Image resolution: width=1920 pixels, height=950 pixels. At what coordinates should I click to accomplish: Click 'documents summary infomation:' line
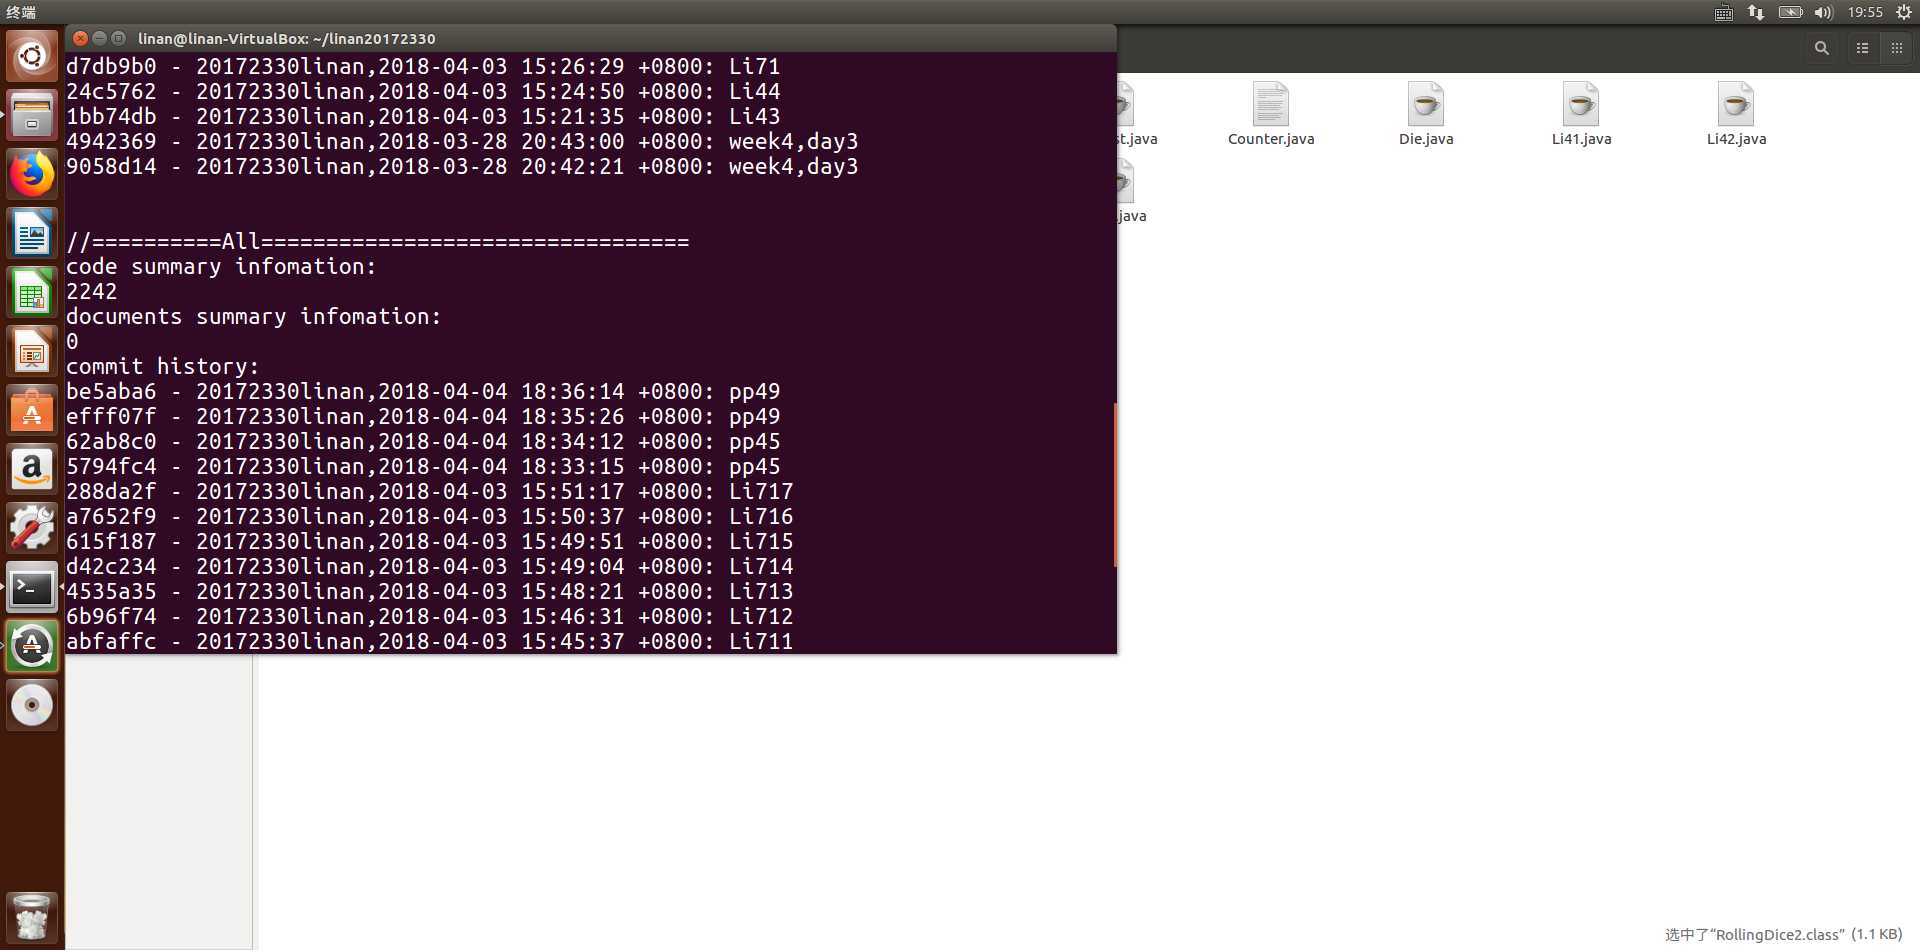click(254, 316)
